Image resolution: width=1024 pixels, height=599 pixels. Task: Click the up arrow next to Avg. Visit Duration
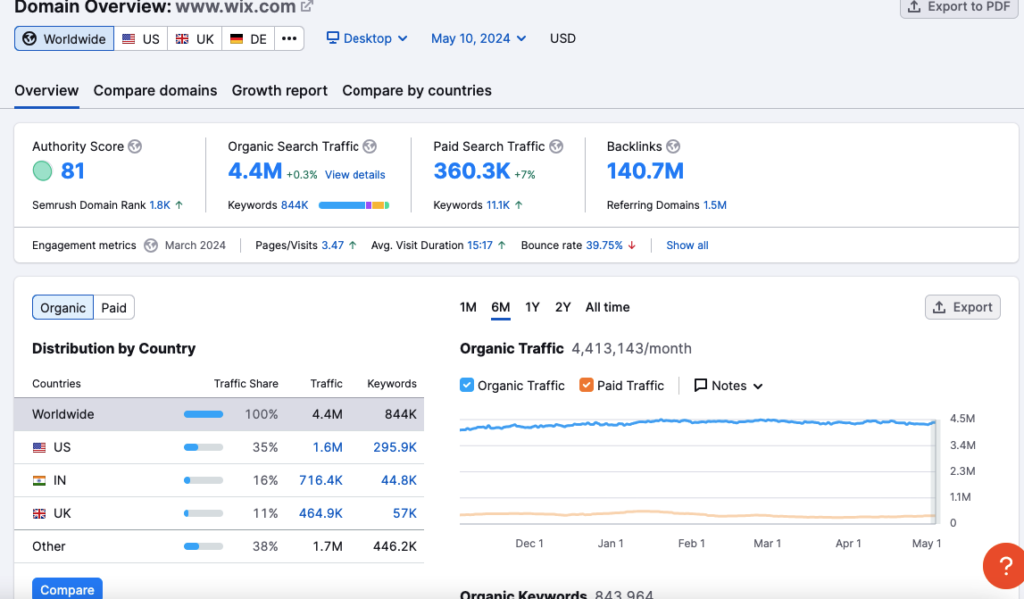click(x=502, y=246)
